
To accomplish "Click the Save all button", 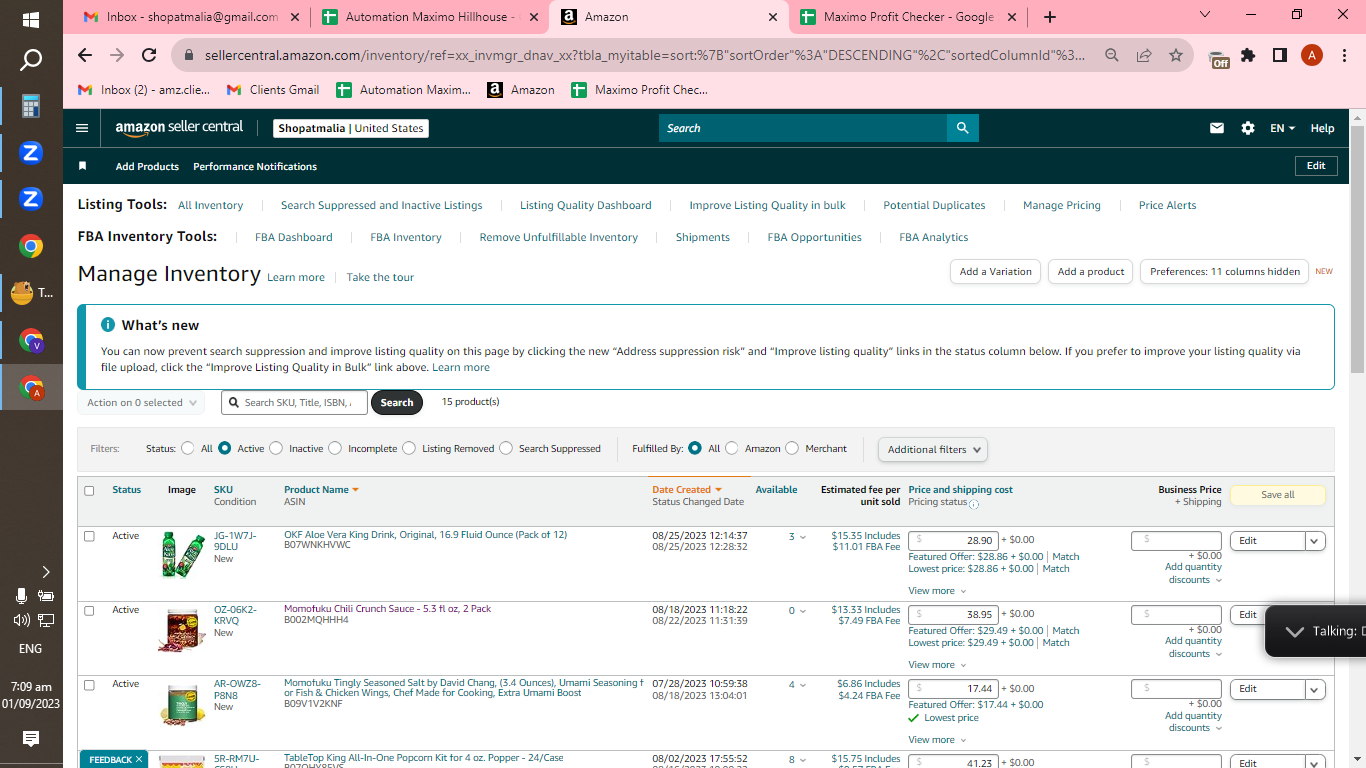I will [x=1277, y=495].
